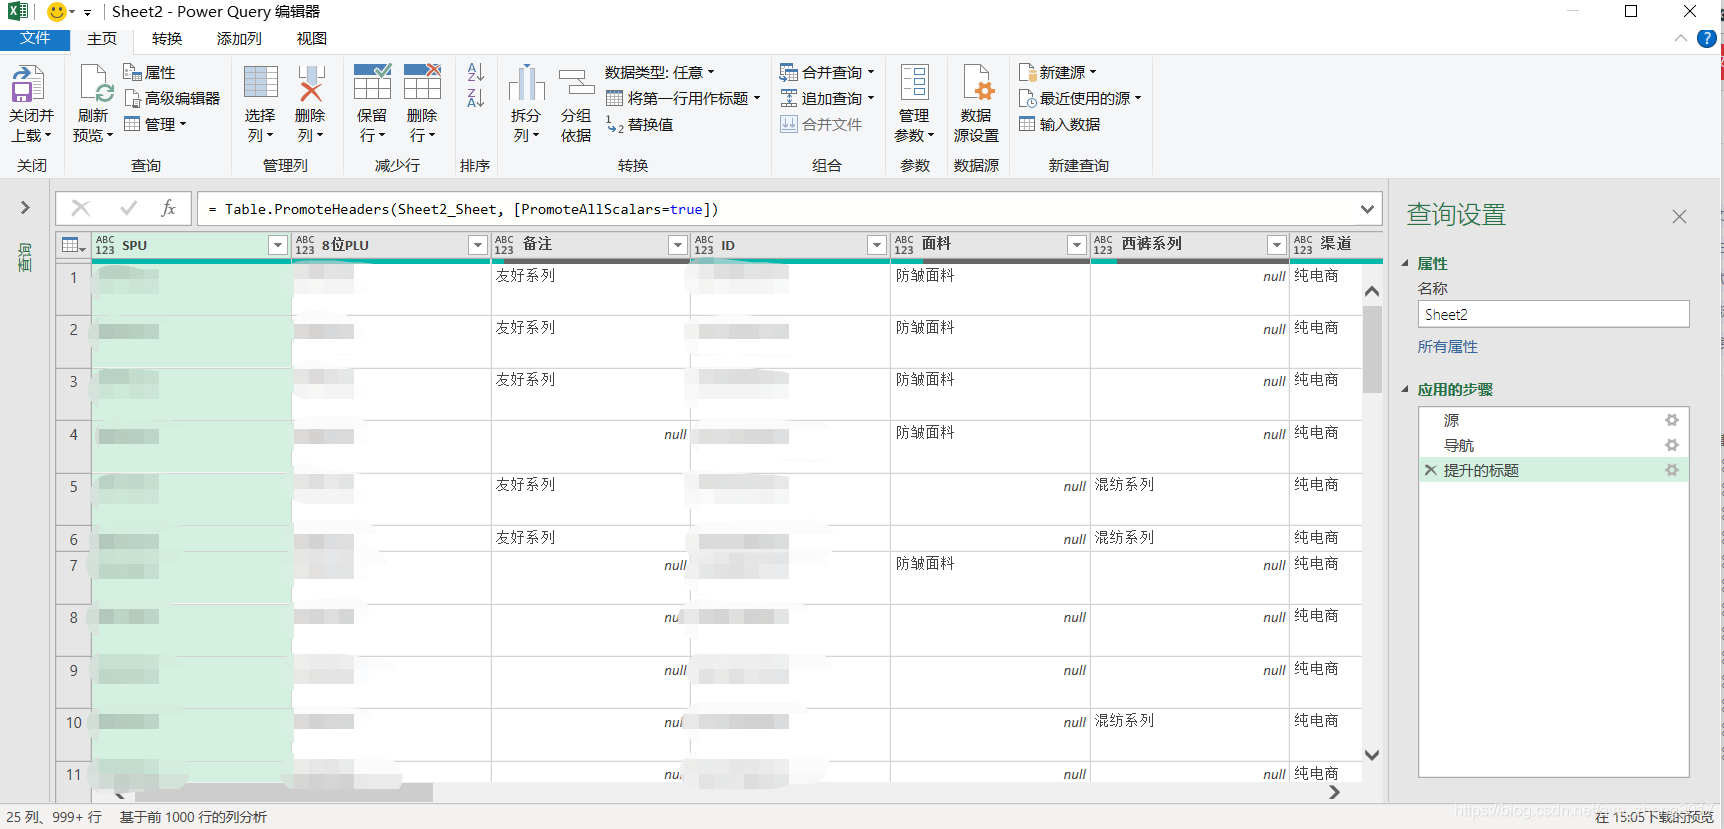1724x829 pixels.
Task: Click Manage Parameters (管理参数) icon
Action: 914,82
